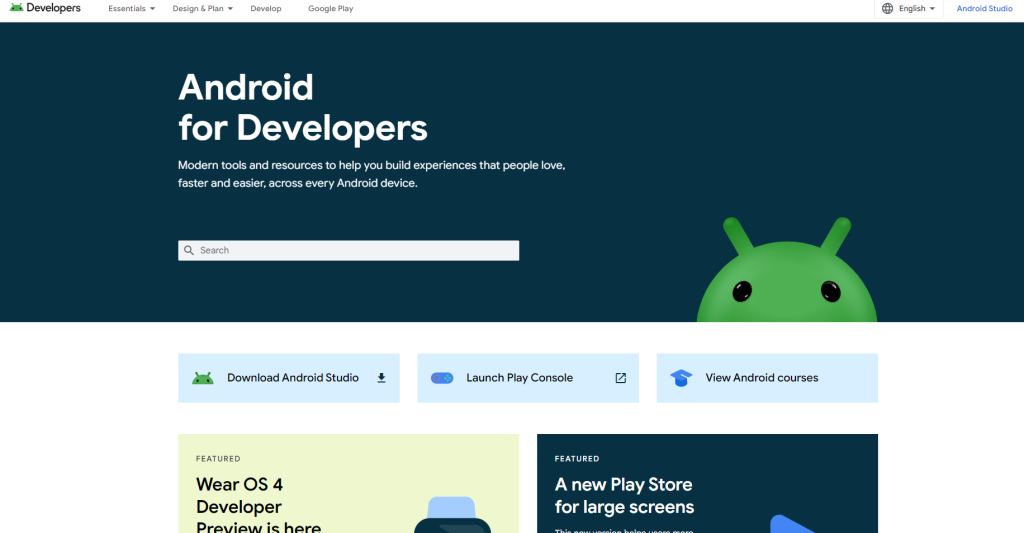The width and height of the screenshot is (1024, 533).
Task: Open the Wear OS 4 Developer Preview featured card
Action: 349,484
